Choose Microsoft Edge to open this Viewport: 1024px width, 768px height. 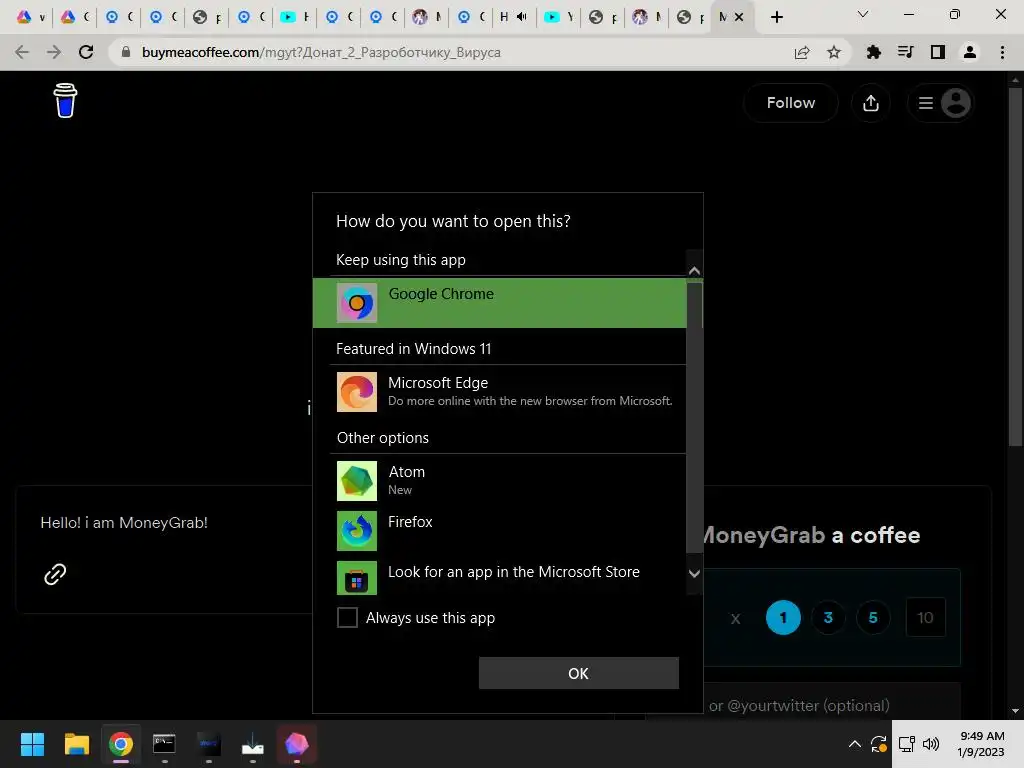coord(500,392)
